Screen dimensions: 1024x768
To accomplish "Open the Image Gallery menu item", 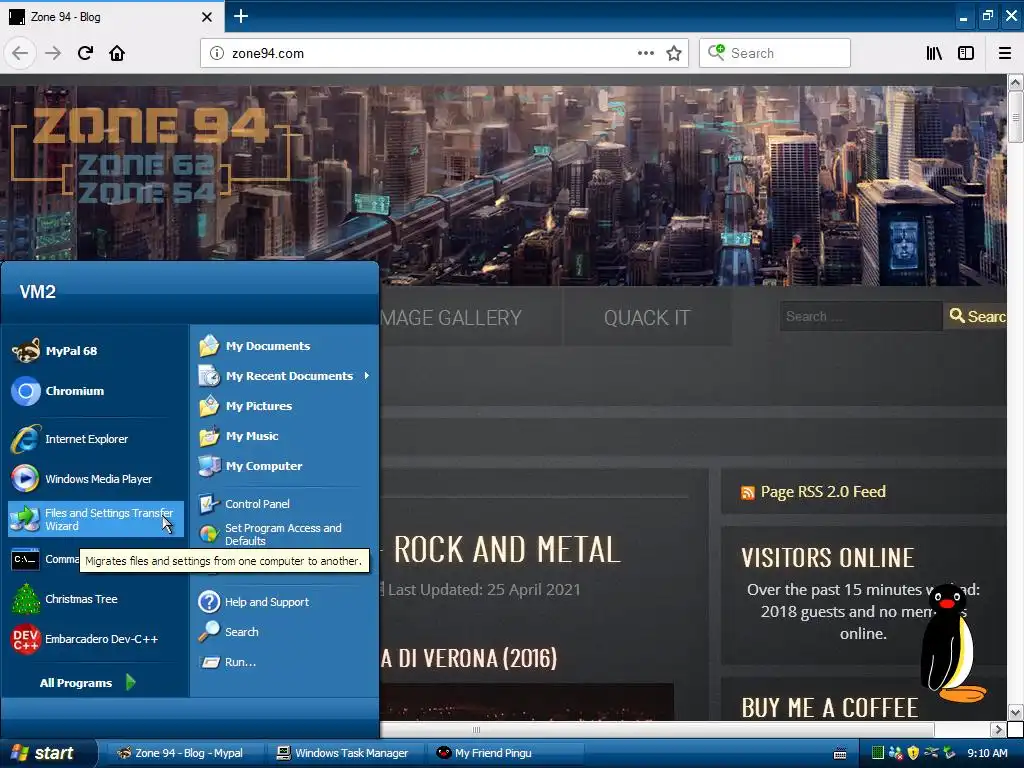I will click(x=451, y=317).
